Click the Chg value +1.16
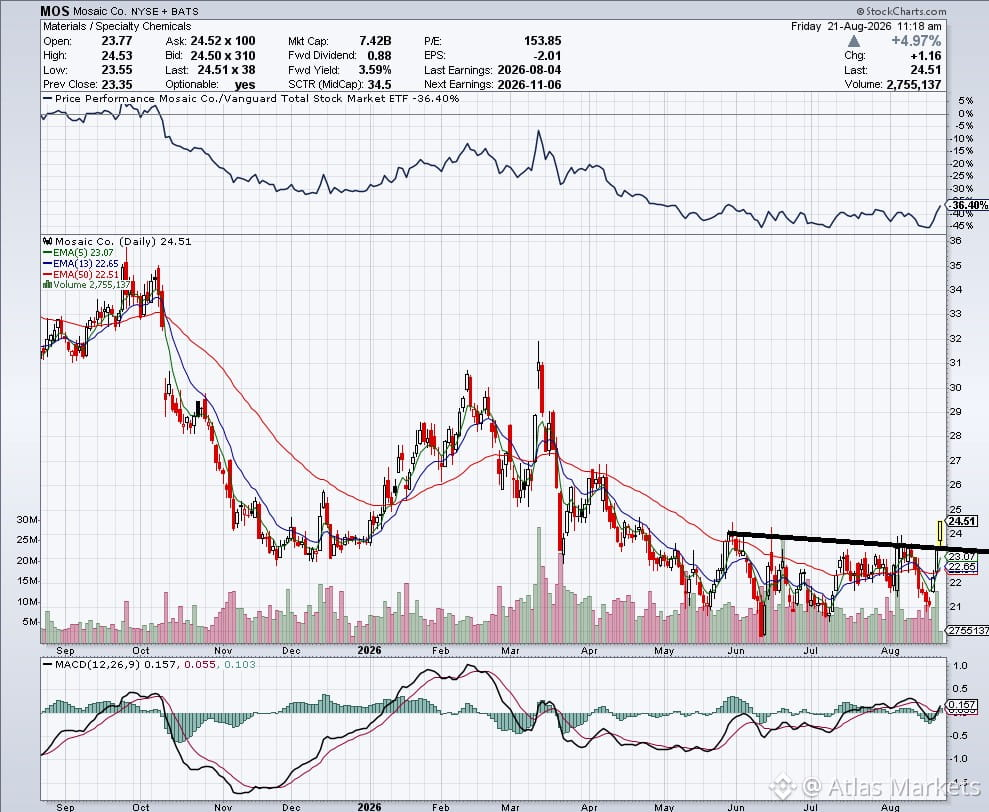 (925, 56)
